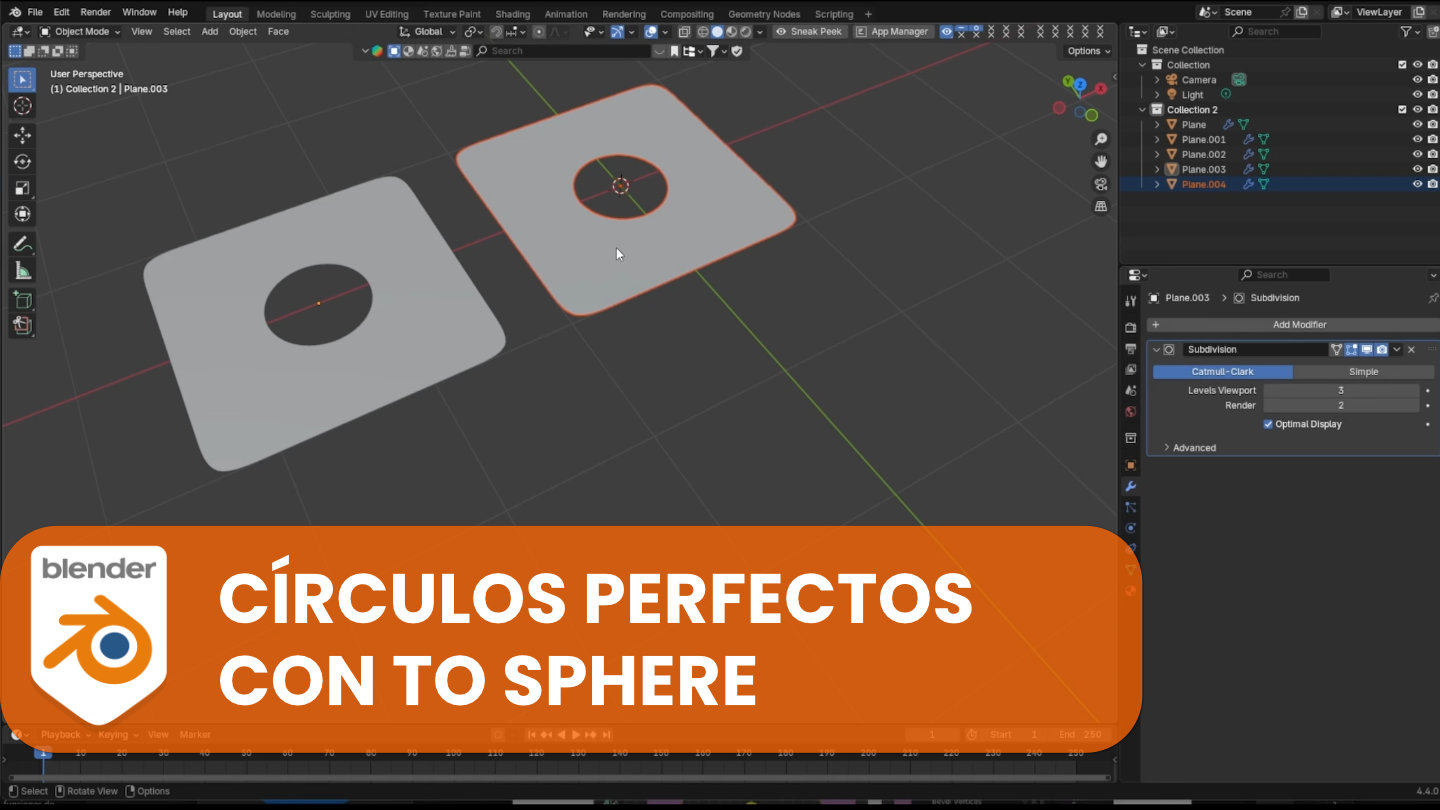Click the App Manager button
The height and width of the screenshot is (810, 1440).
[892, 32]
